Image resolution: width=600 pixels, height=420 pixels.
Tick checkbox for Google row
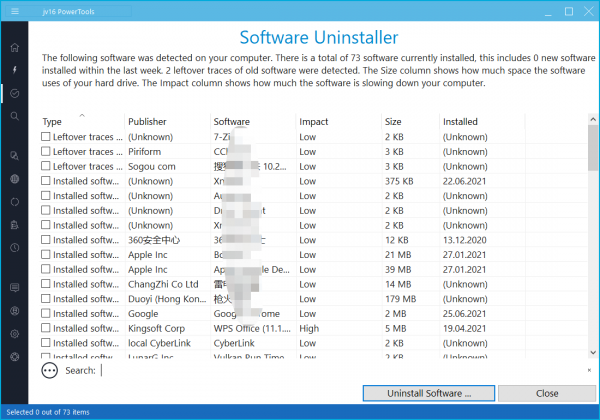click(46, 313)
